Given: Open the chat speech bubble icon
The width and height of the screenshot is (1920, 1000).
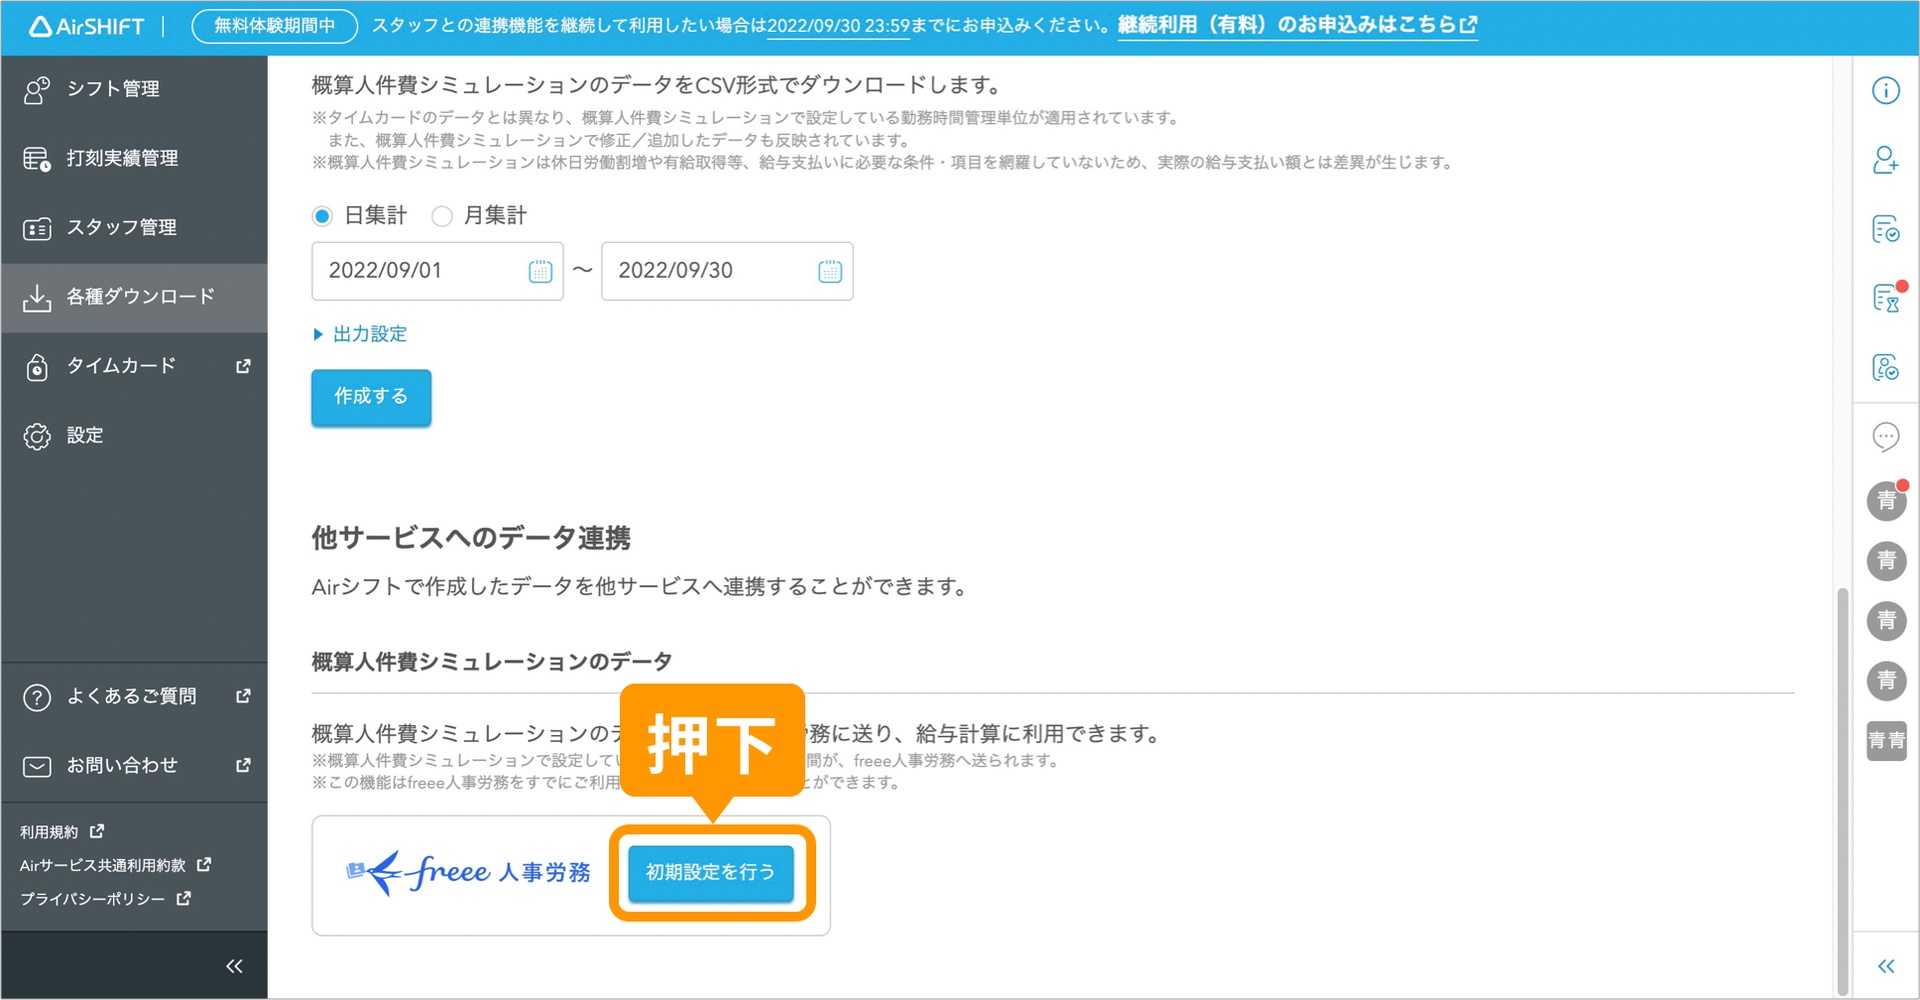Looking at the screenshot, I should point(1885,437).
